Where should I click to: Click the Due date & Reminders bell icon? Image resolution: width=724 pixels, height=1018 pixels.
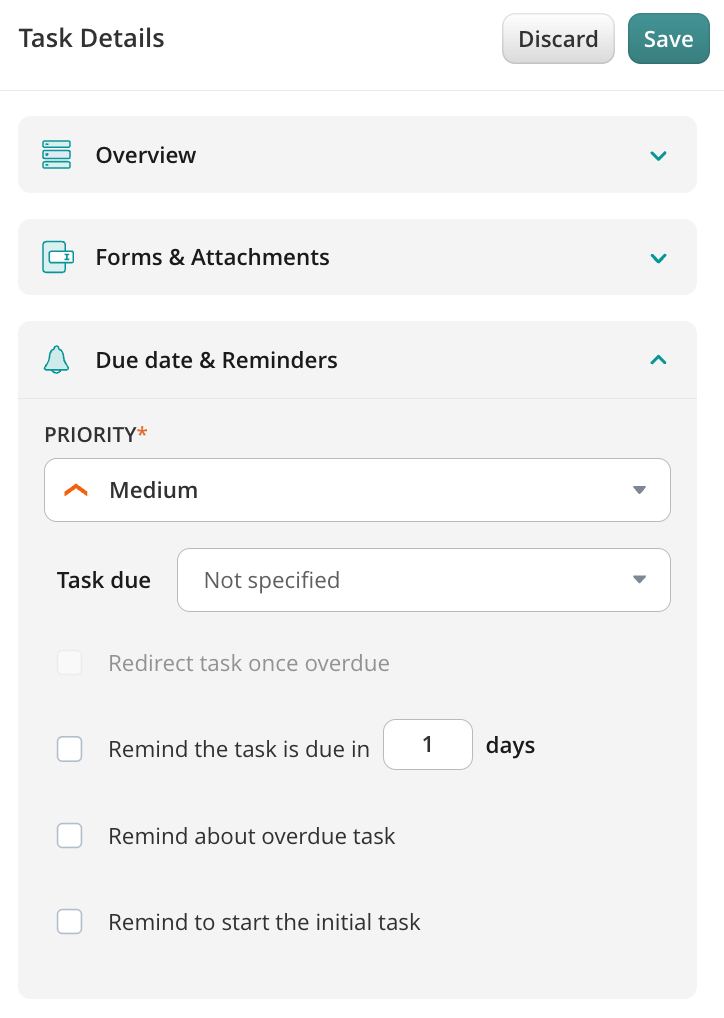pyautogui.click(x=57, y=360)
